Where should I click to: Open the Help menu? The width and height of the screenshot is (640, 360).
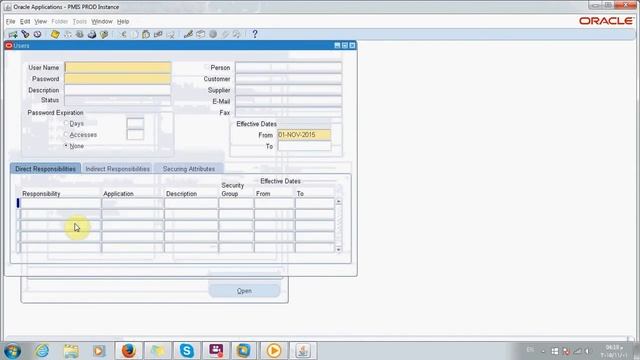point(123,21)
